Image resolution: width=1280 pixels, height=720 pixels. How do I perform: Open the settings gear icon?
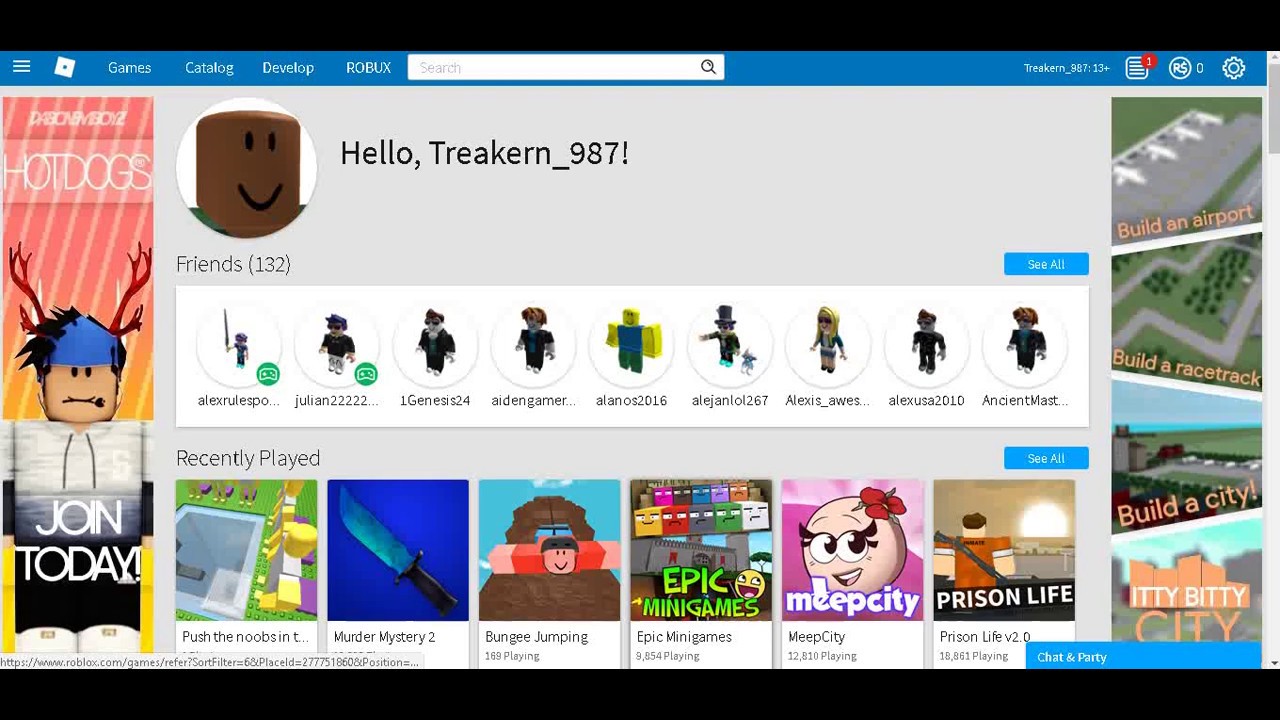pos(1234,68)
